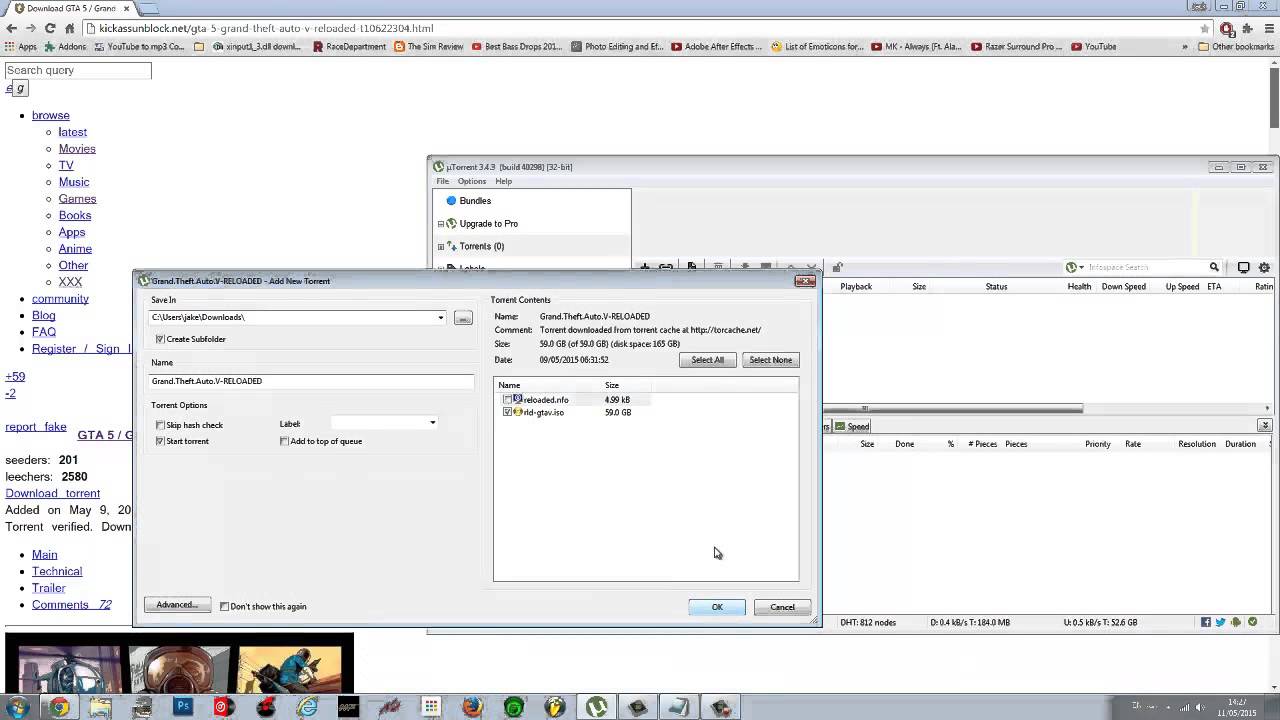Image resolution: width=1280 pixels, height=720 pixels.
Task: Click the Facebook icon in uTorrent status bar
Action: [1207, 622]
